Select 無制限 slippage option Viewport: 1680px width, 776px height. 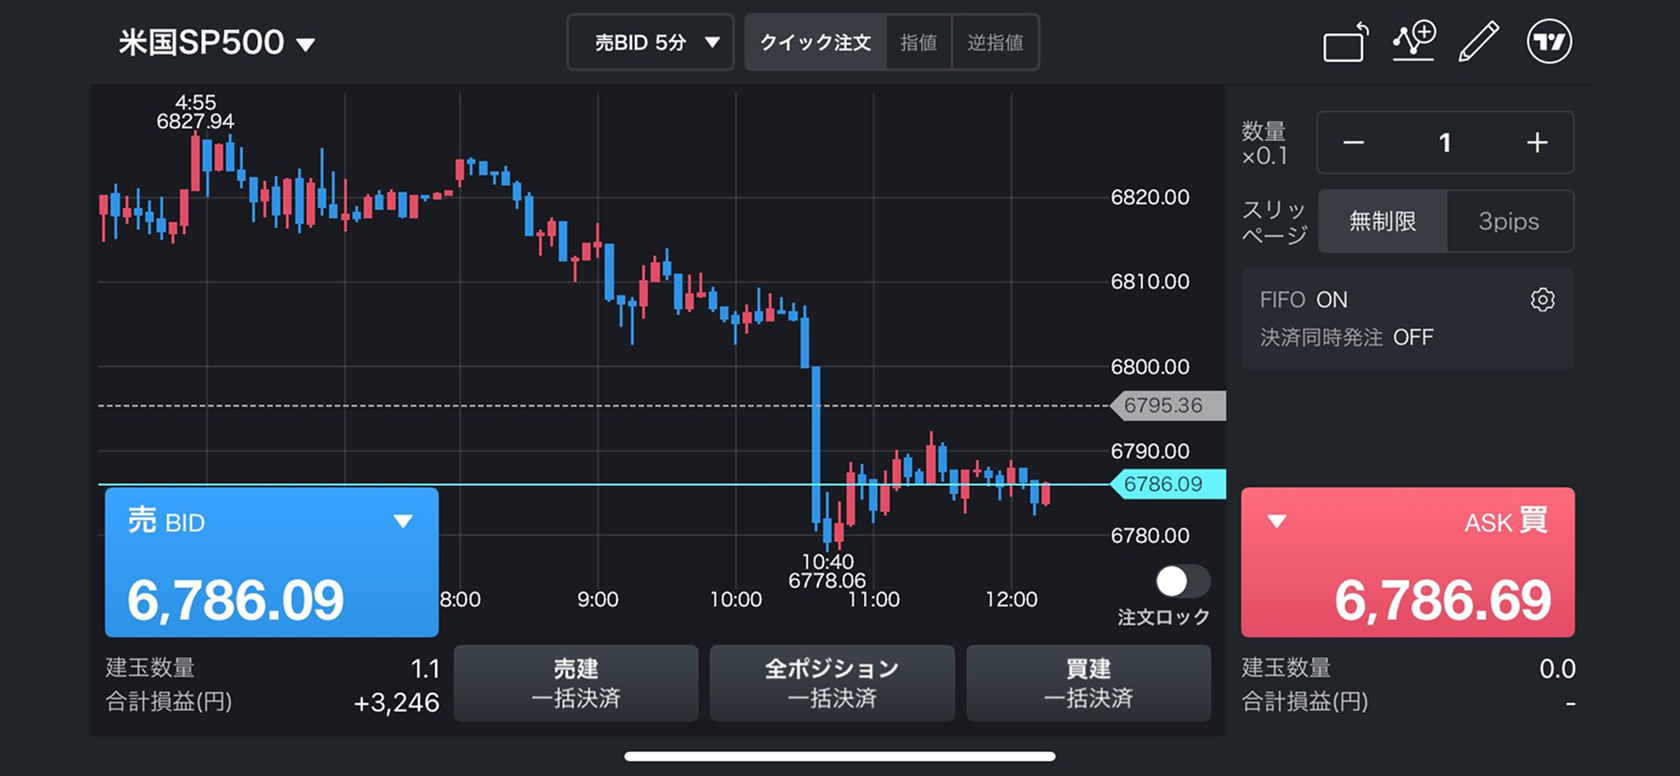[x=1382, y=221]
